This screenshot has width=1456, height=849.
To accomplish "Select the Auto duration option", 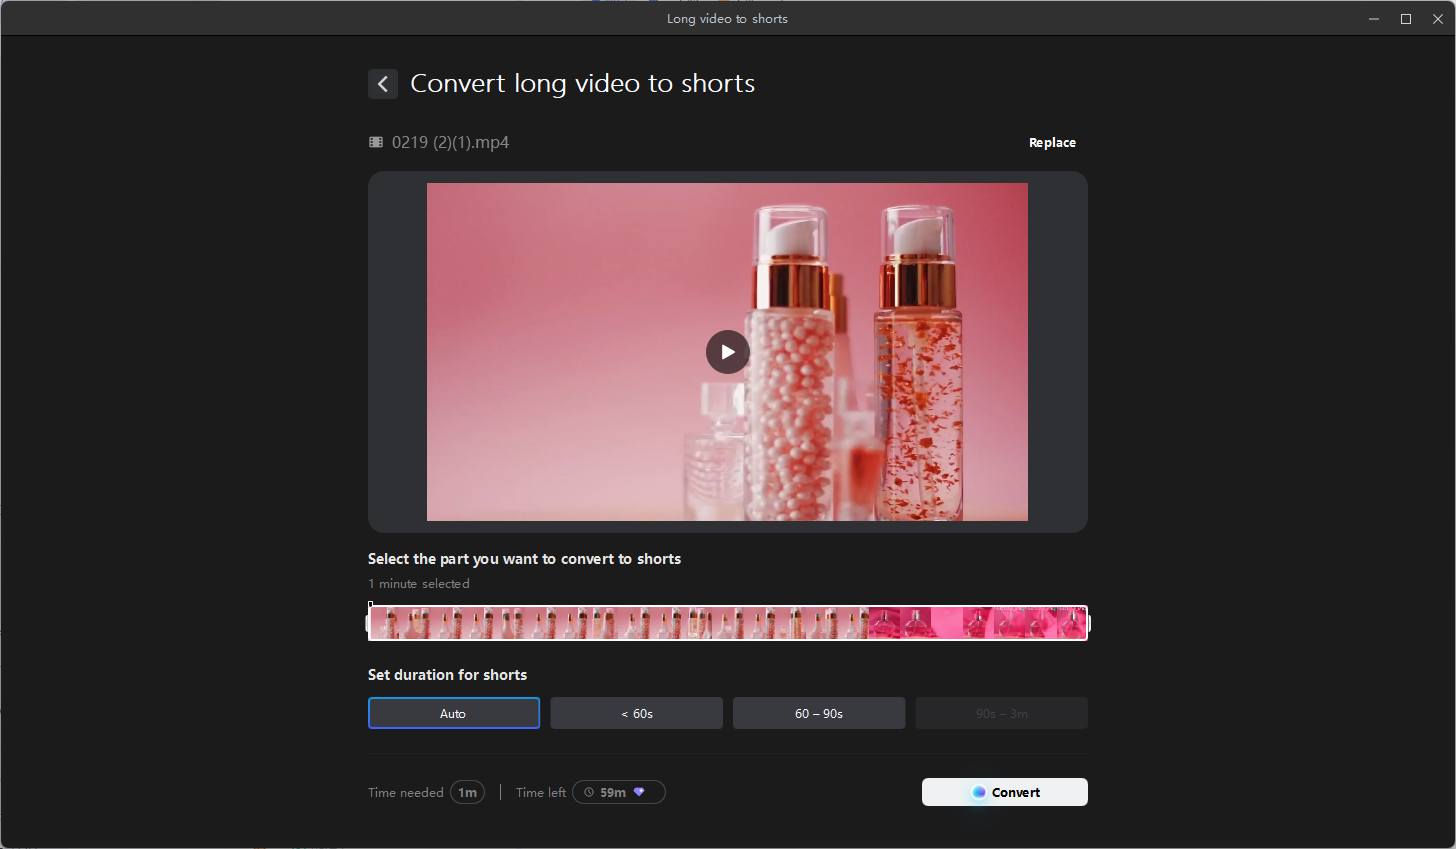I will (x=453, y=713).
